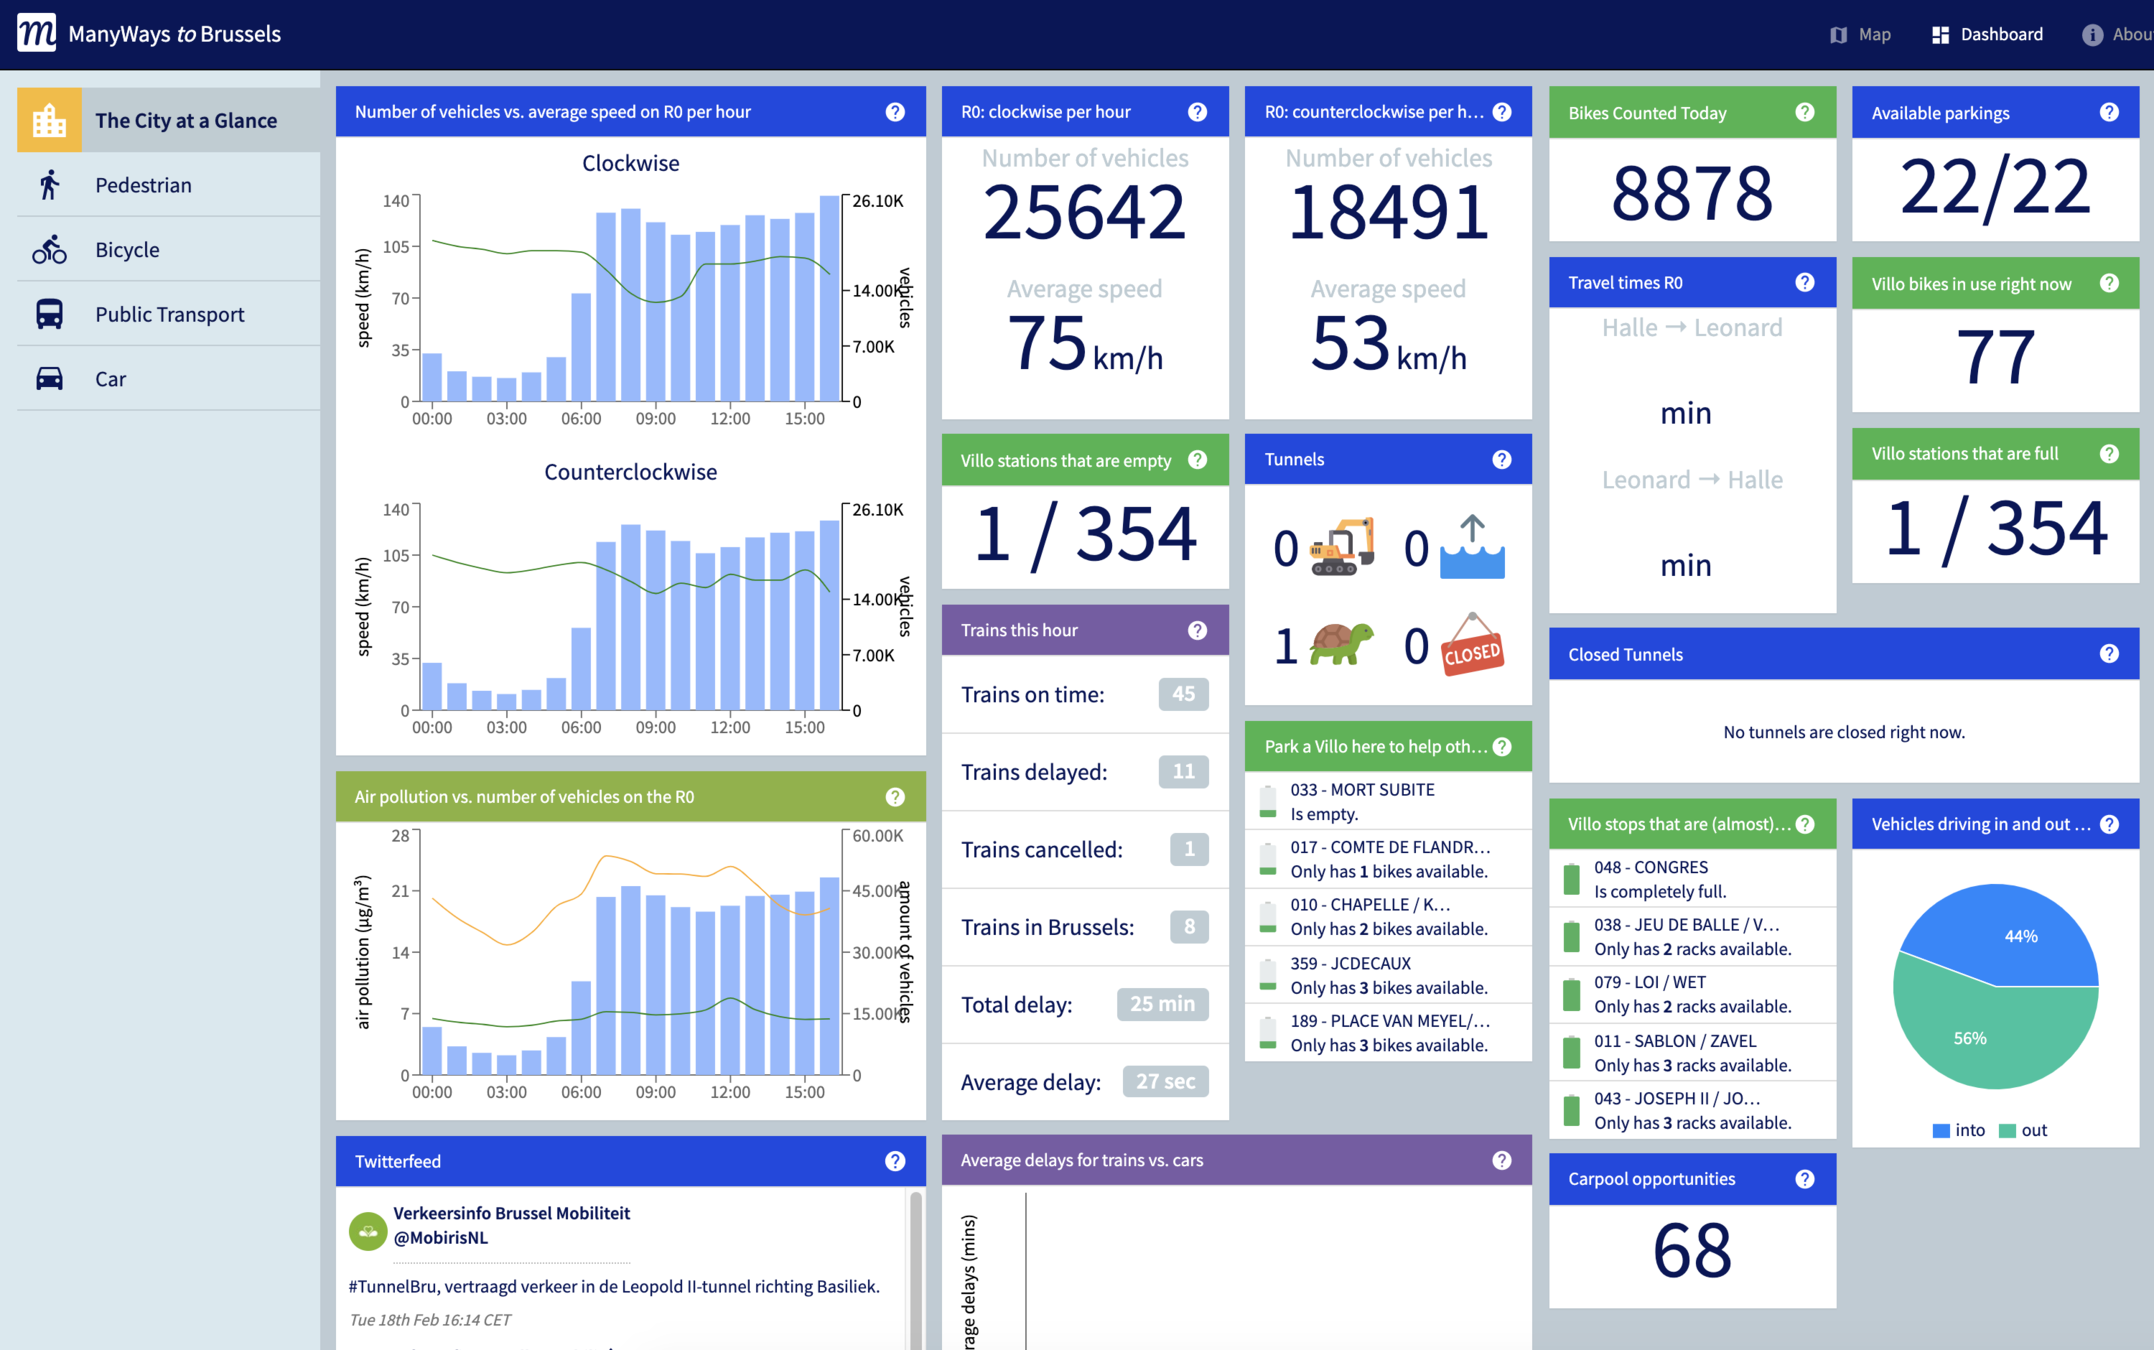Open help for Bikes Counted Today
The image size is (2154, 1350).
[1804, 112]
